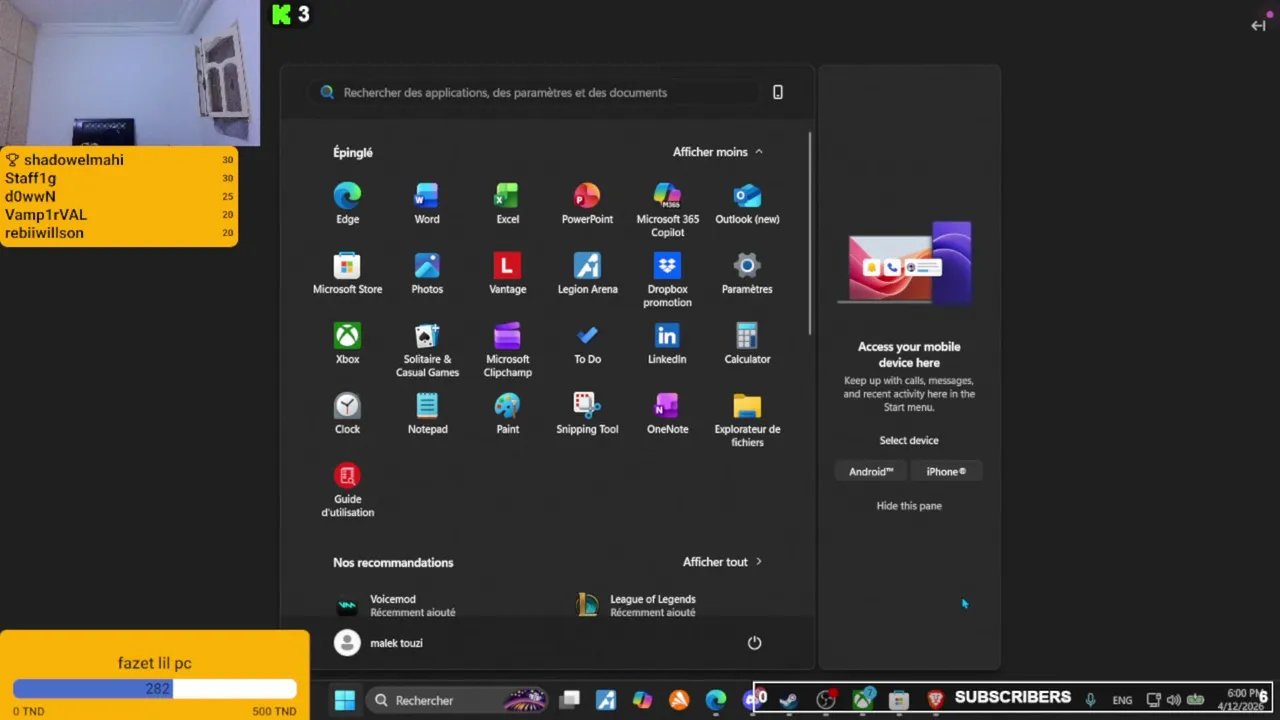Open To Do app
Viewport: 1280px width, 720px height.
(587, 344)
